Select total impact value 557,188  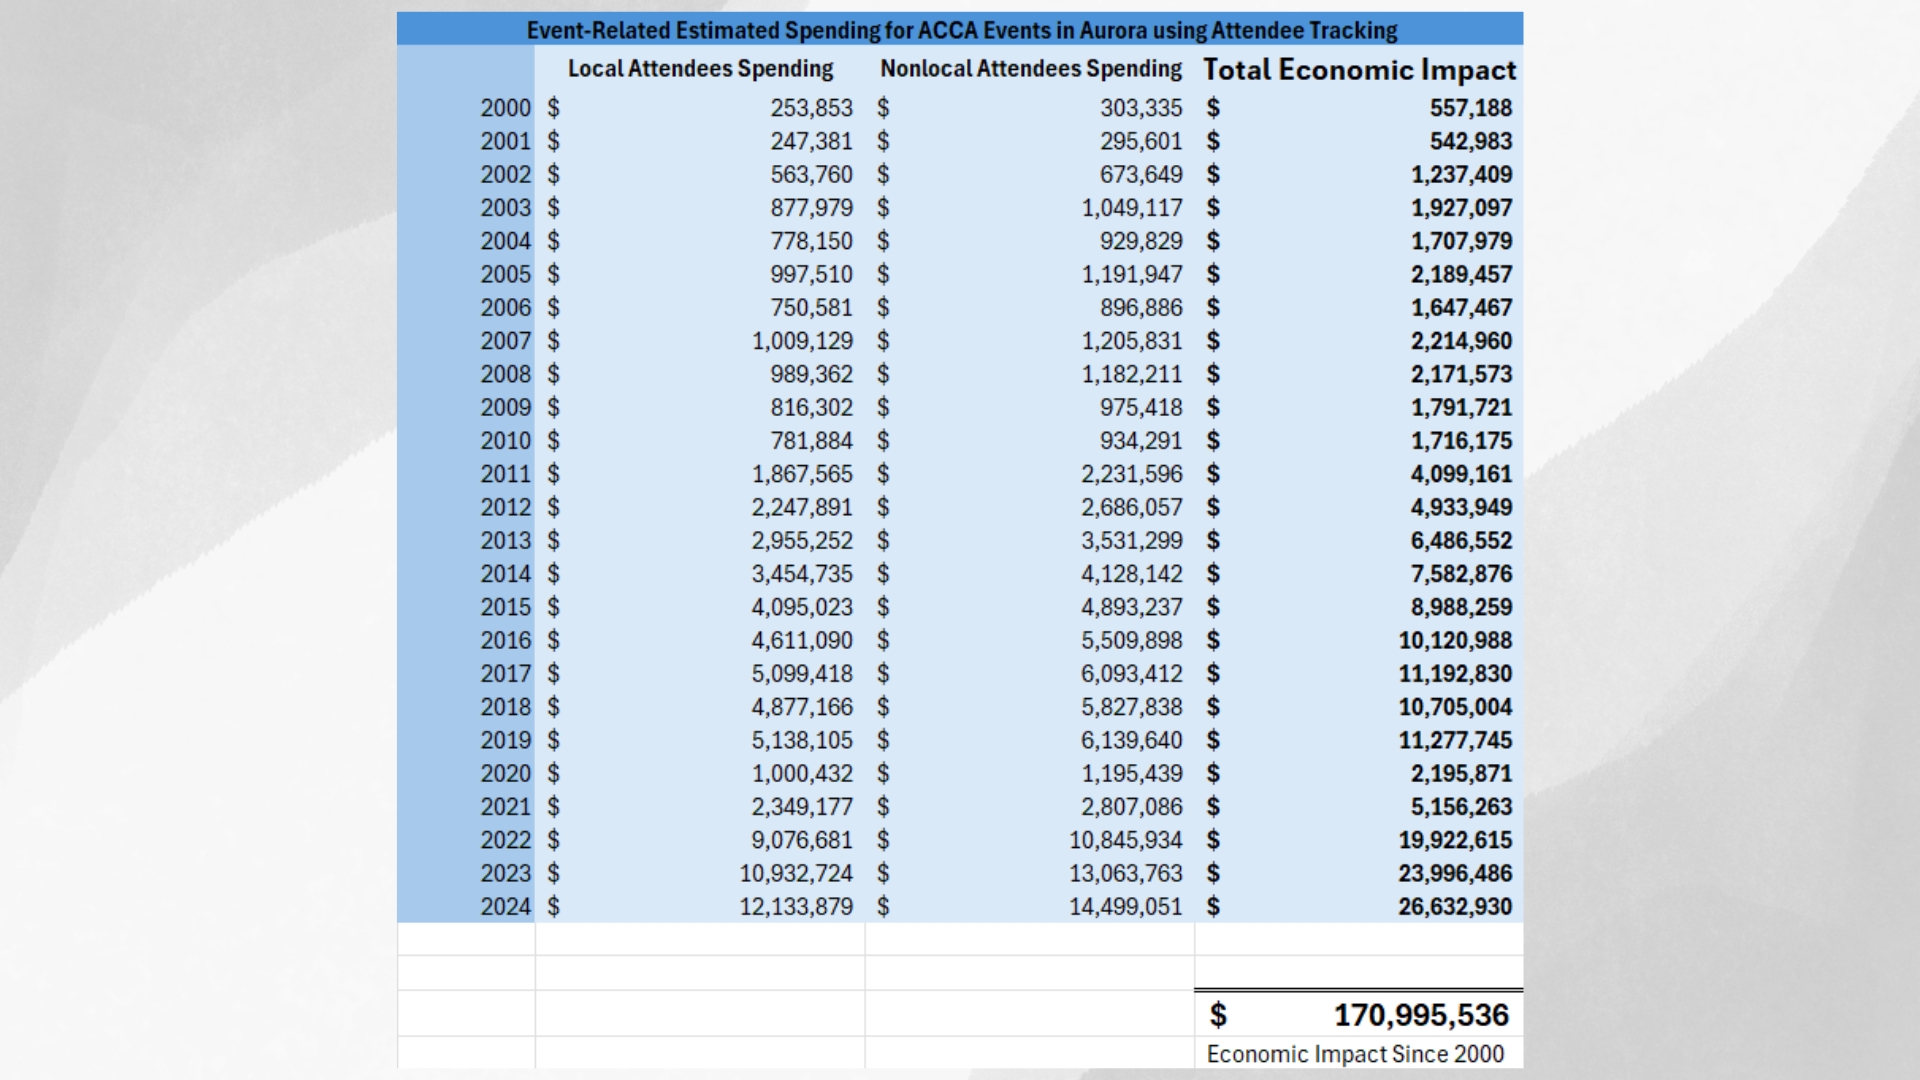pos(1471,108)
